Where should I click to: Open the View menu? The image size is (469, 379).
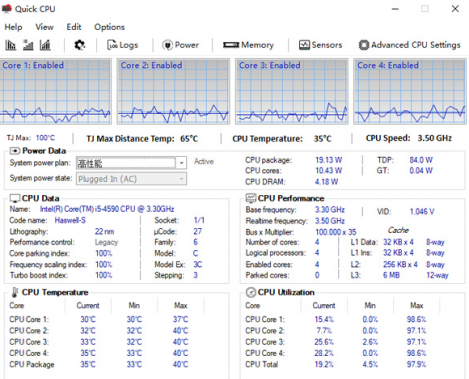[44, 27]
